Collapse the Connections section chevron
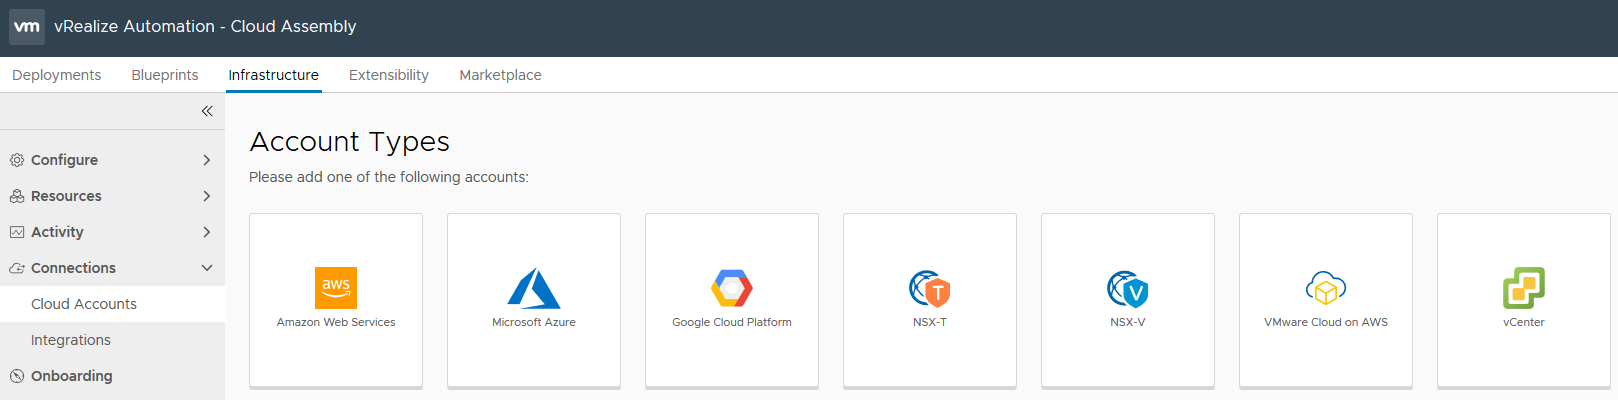The image size is (1618, 400). [207, 268]
